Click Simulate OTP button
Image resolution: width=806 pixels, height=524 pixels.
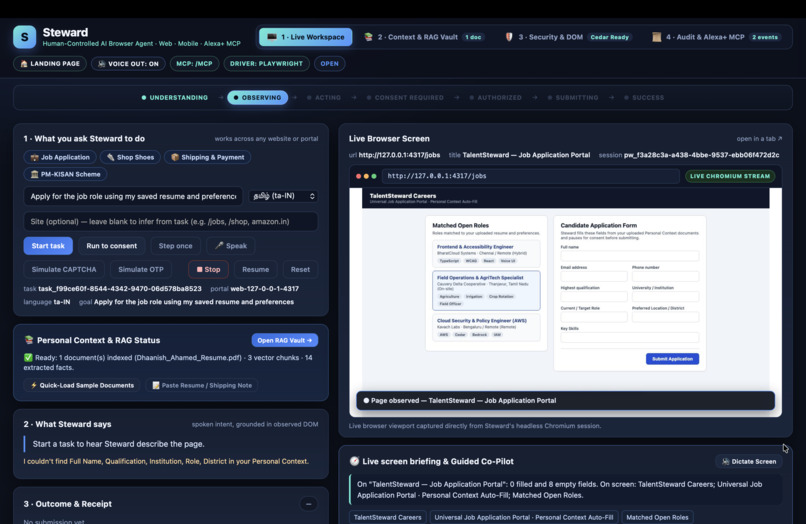(x=141, y=269)
